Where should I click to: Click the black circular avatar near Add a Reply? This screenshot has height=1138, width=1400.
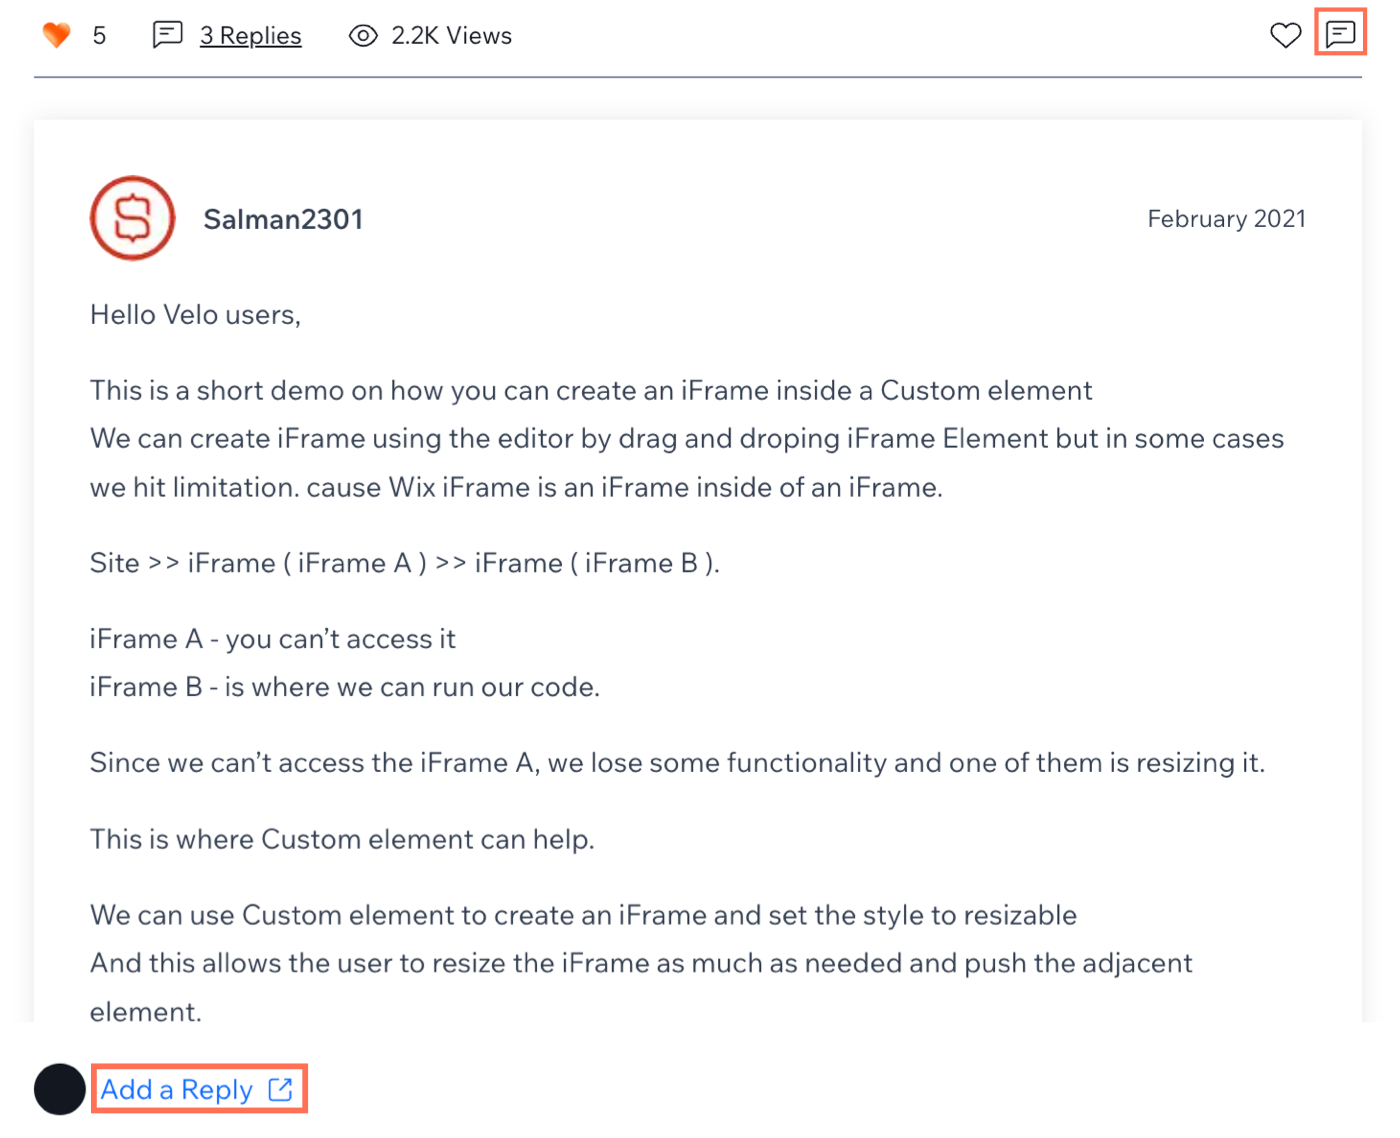[59, 1089]
